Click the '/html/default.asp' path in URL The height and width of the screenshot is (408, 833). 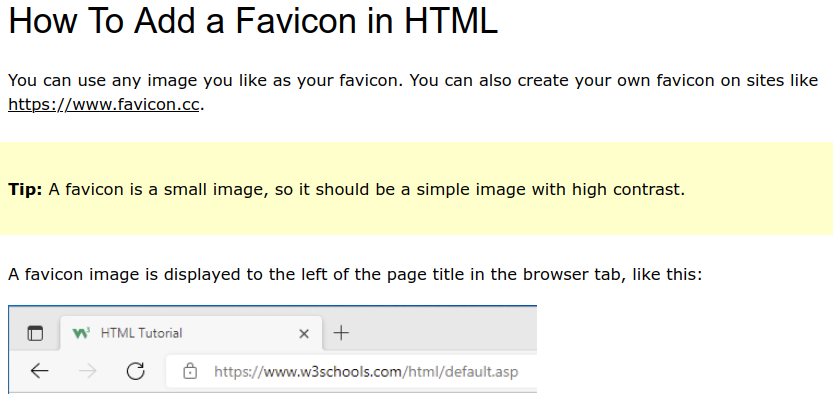click(x=461, y=372)
